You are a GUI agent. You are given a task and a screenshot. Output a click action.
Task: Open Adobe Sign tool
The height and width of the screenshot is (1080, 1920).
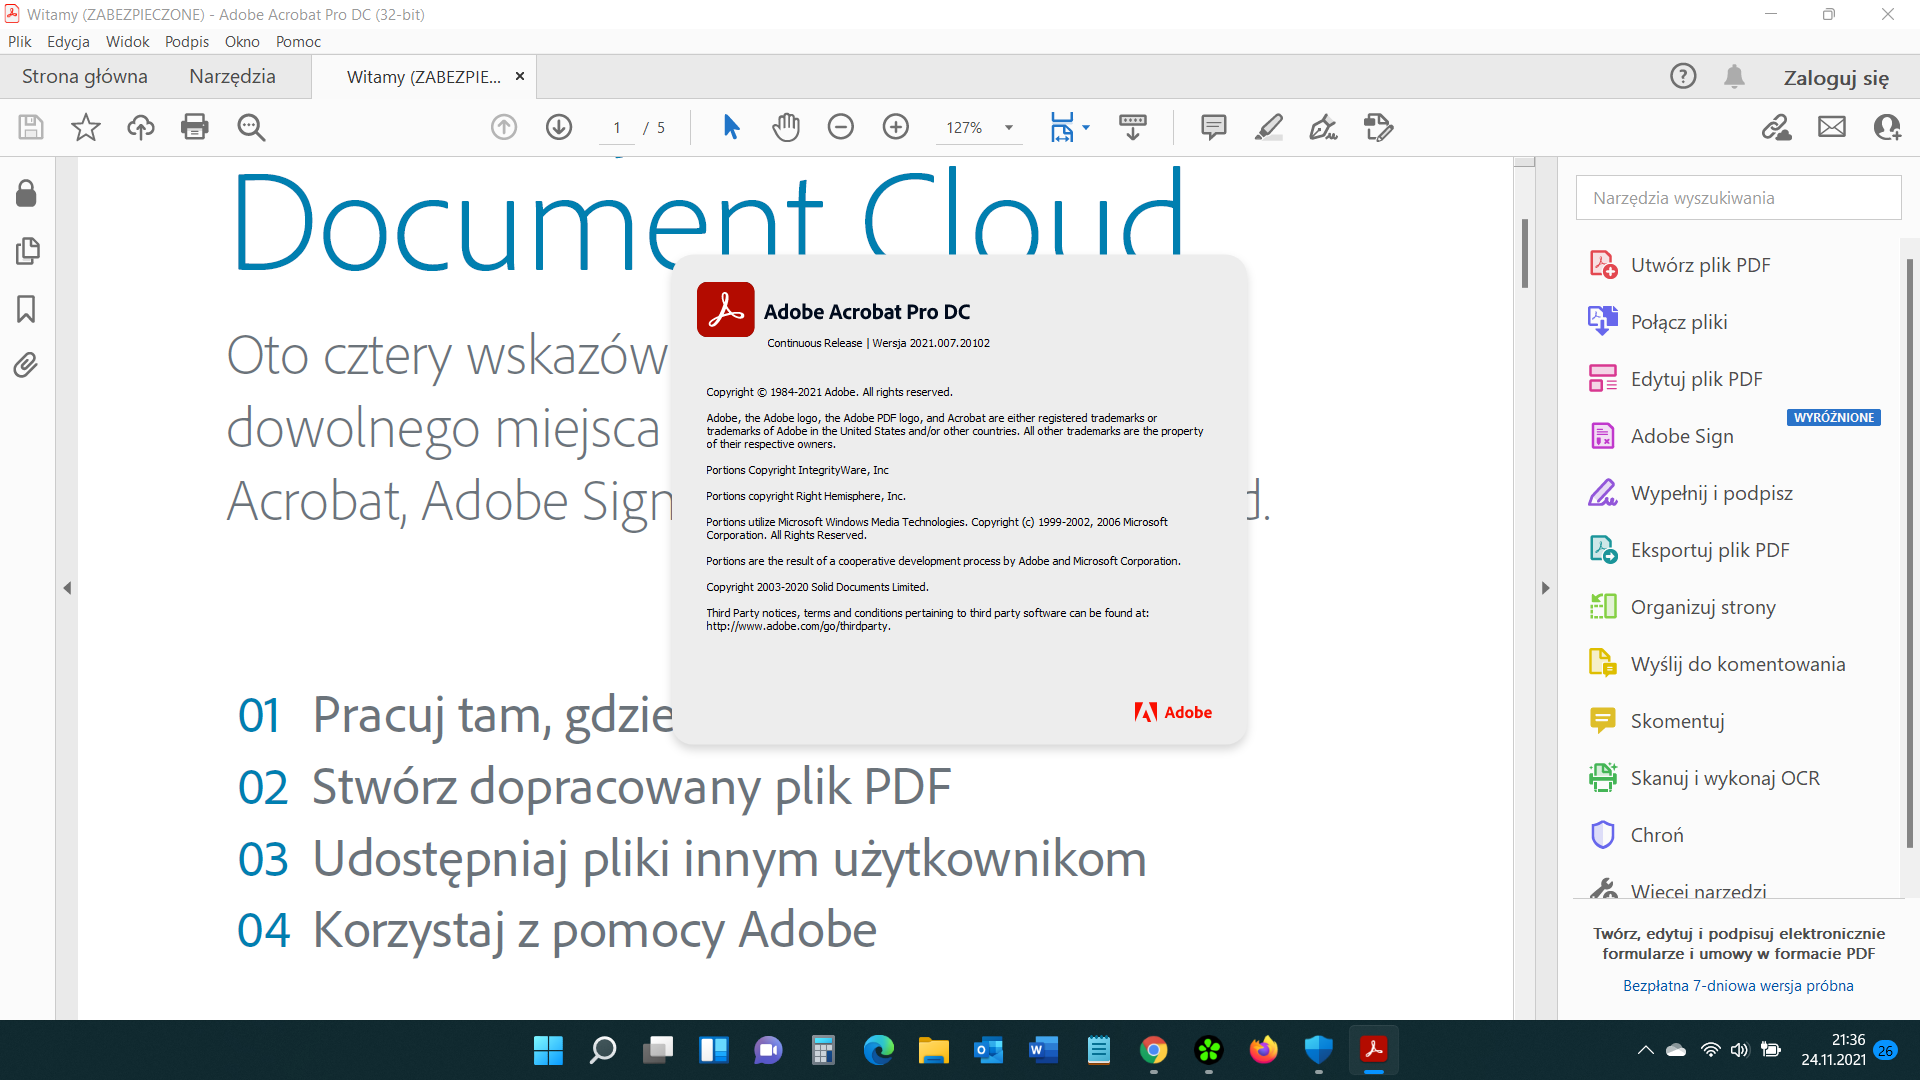click(x=1661, y=436)
